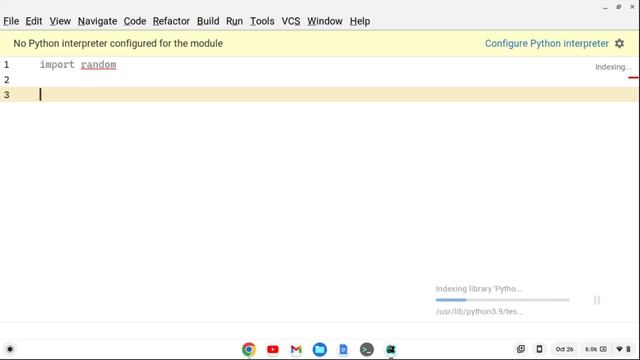
Task: Place cursor on the word random
Action: [98, 64]
